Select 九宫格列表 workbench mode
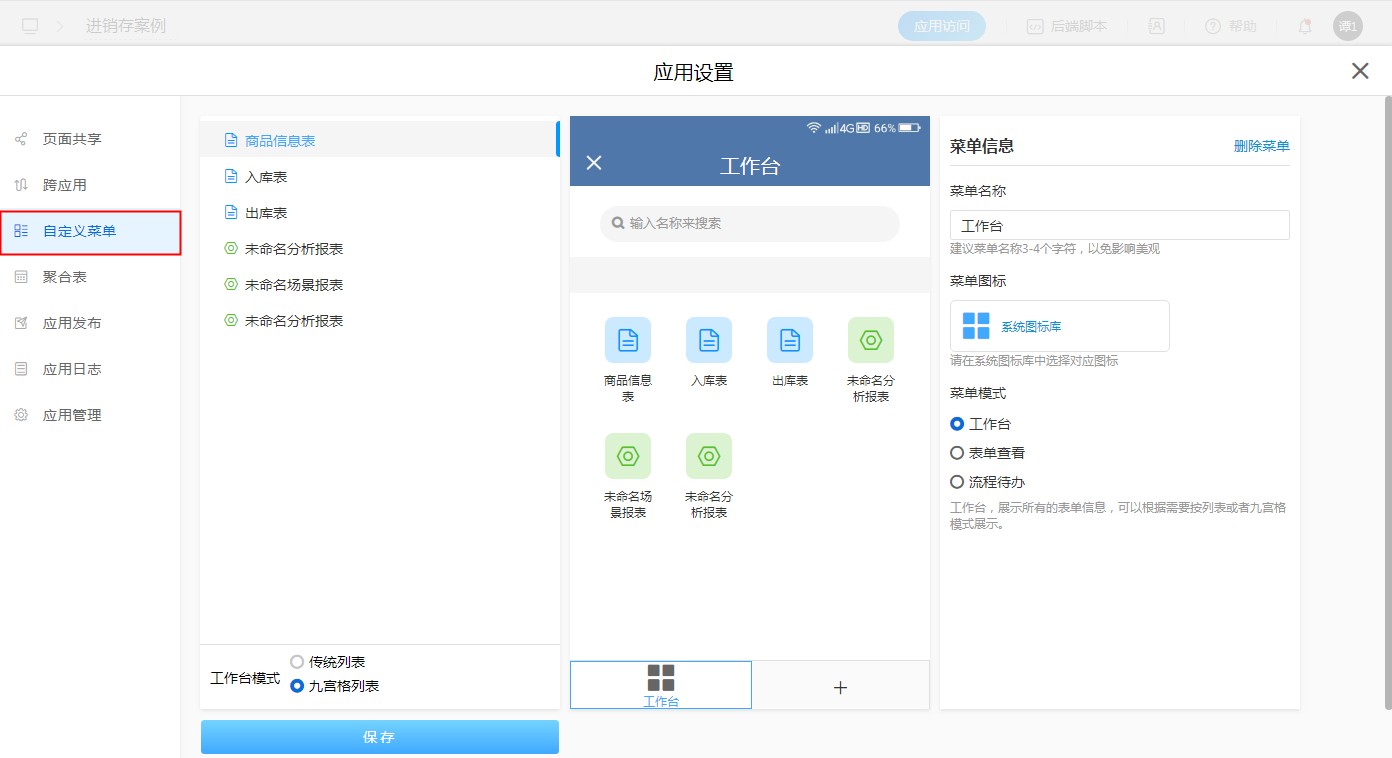The image size is (1392, 758). tap(297, 686)
